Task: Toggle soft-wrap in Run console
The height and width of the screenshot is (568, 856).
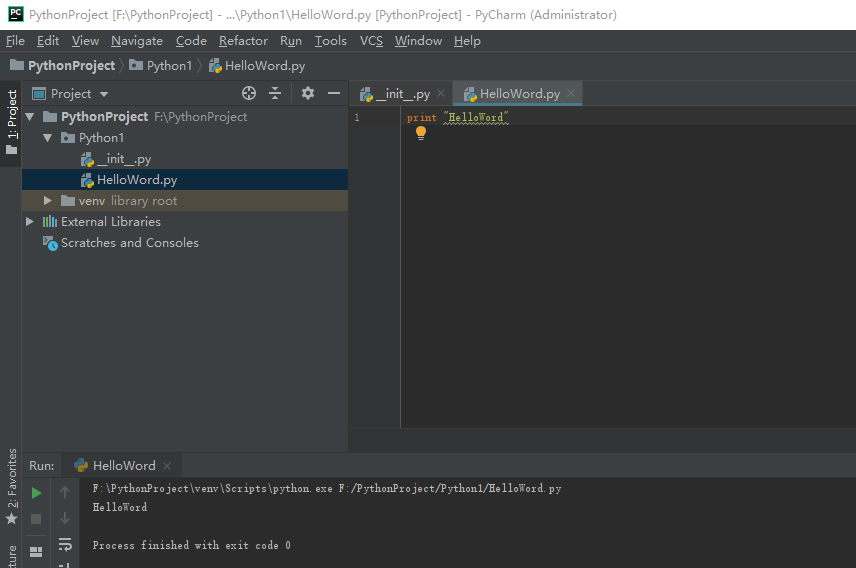Action: pos(65,544)
